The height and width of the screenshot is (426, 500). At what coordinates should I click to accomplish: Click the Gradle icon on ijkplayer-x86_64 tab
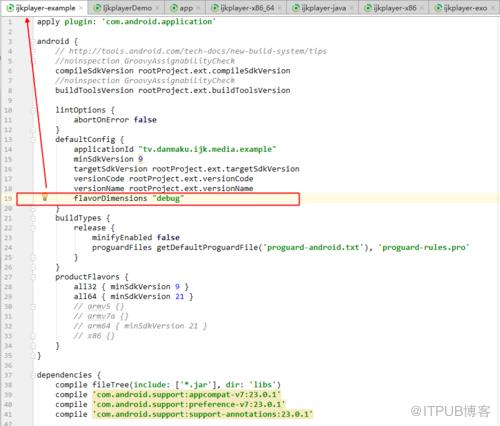tap(215, 8)
